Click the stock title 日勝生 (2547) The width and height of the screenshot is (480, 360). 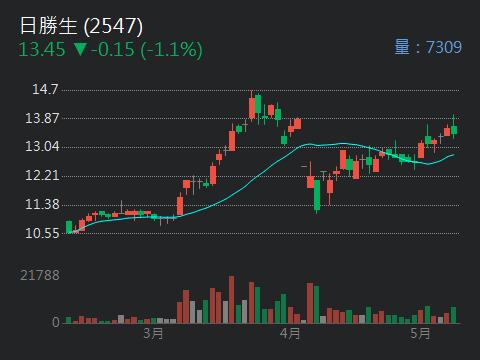pos(81,26)
